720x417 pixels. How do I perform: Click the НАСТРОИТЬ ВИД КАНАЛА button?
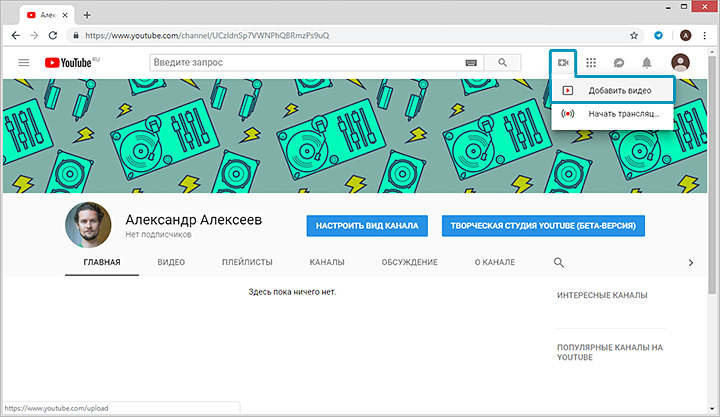click(367, 226)
